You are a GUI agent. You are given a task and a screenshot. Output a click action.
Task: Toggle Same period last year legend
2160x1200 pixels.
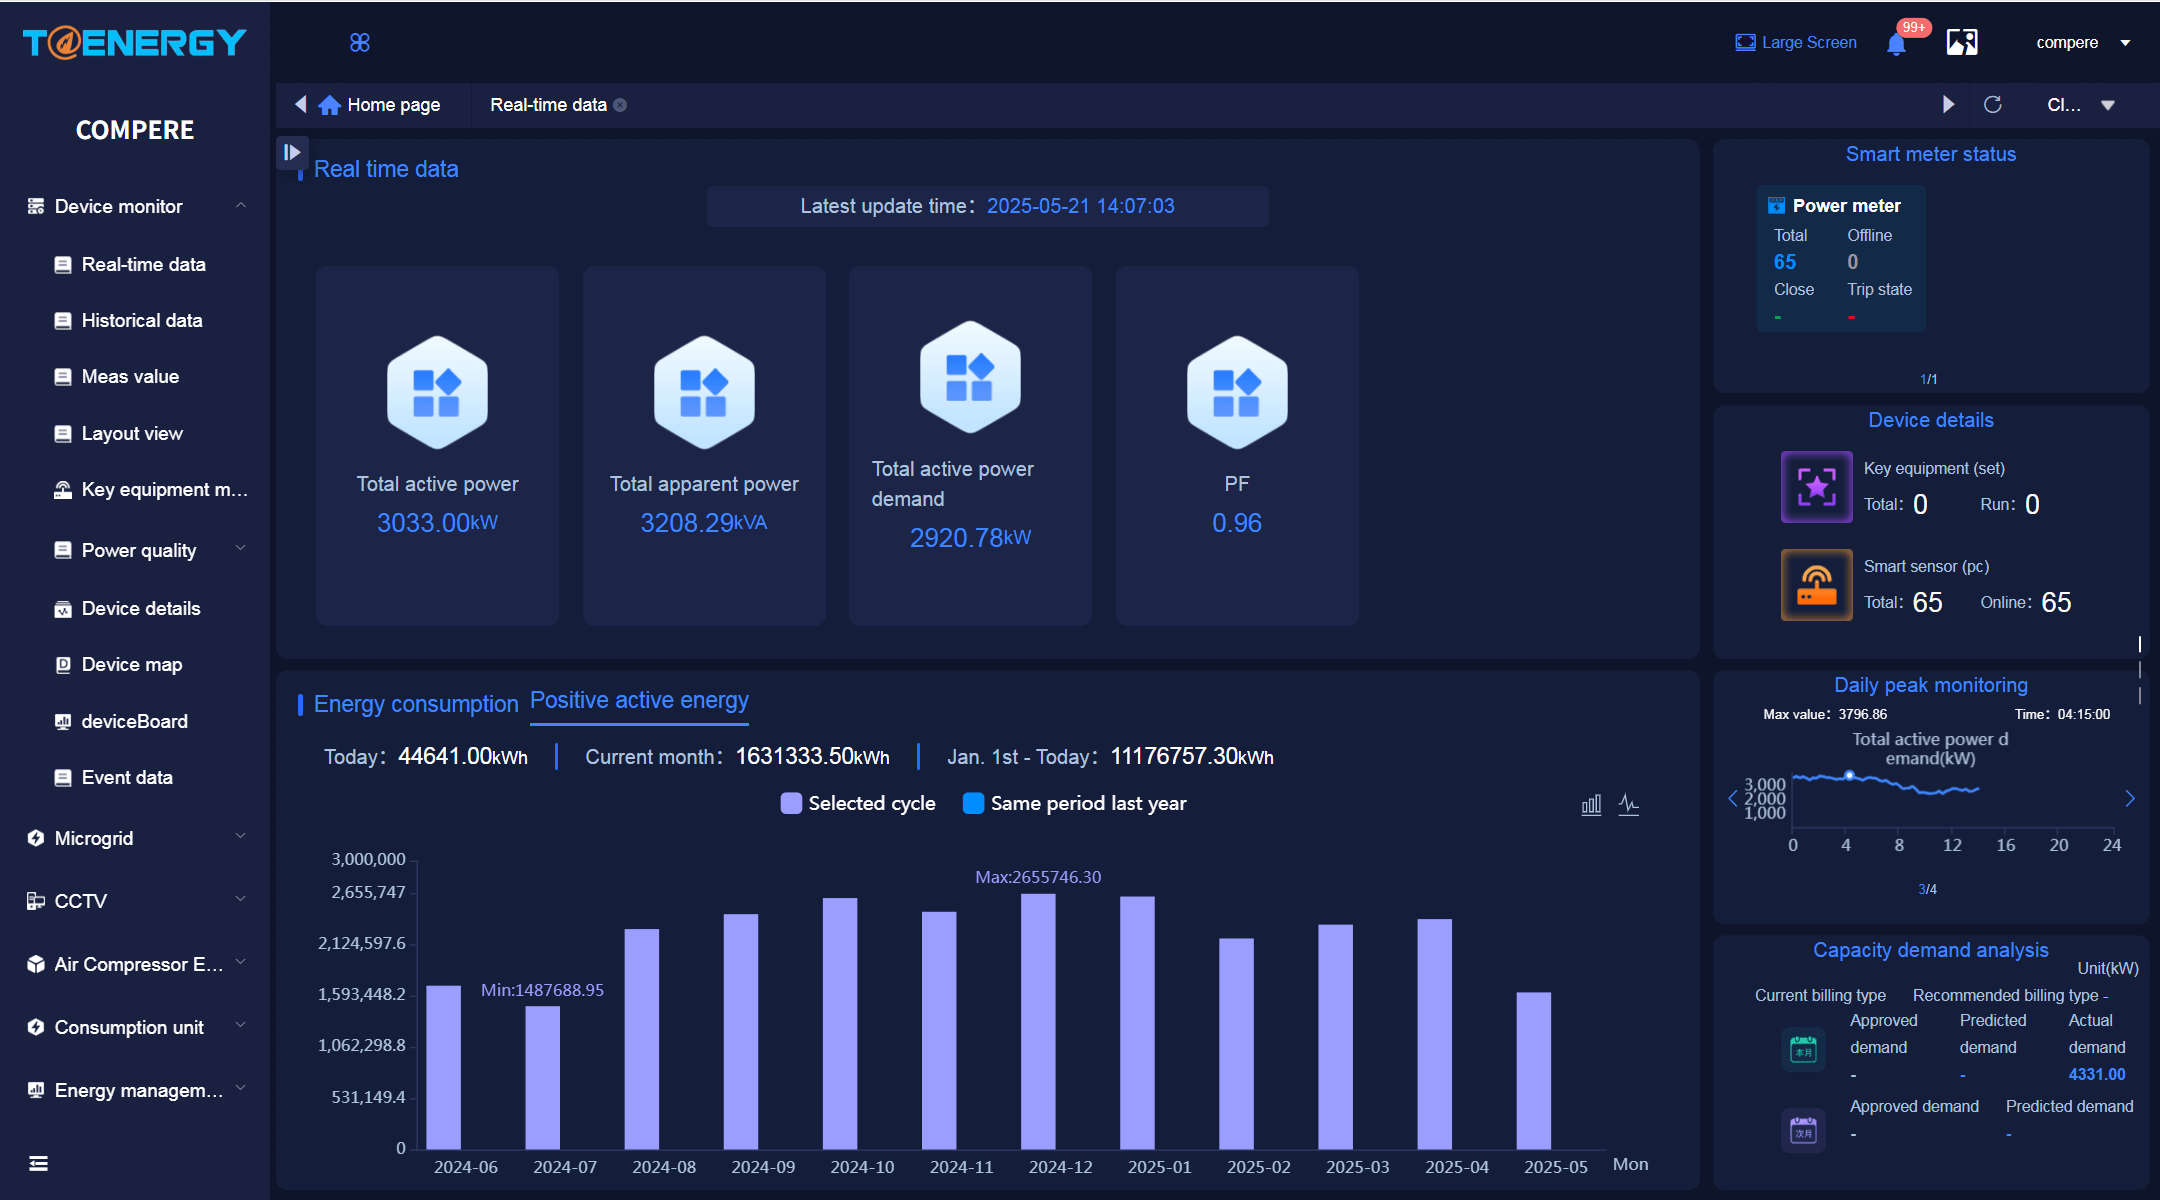click(x=1075, y=803)
